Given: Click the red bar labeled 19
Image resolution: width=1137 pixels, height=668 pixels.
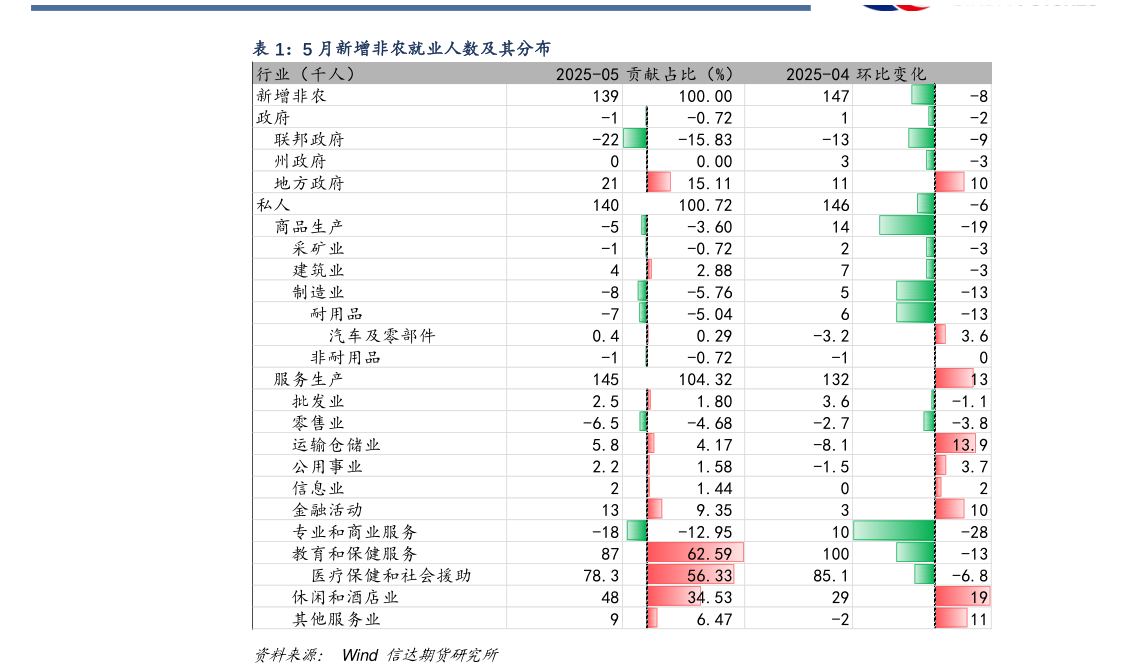Looking at the screenshot, I should pos(962,597).
